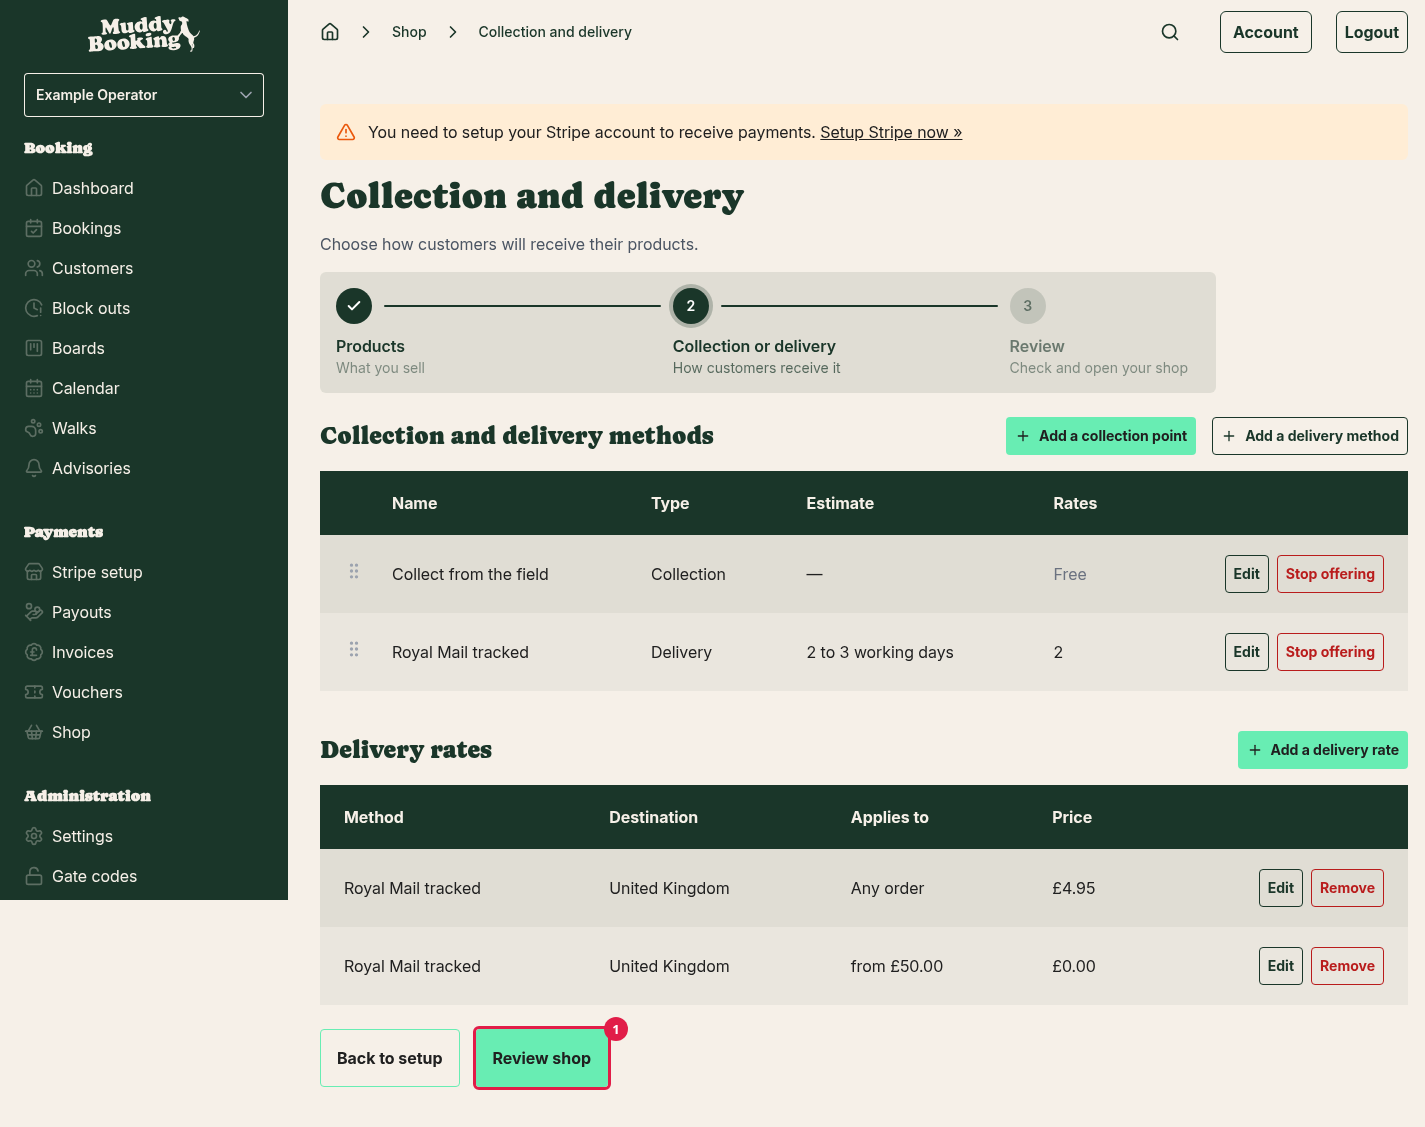Click the Customers people icon
Viewport: 1425px width, 1127px height.
(x=34, y=268)
